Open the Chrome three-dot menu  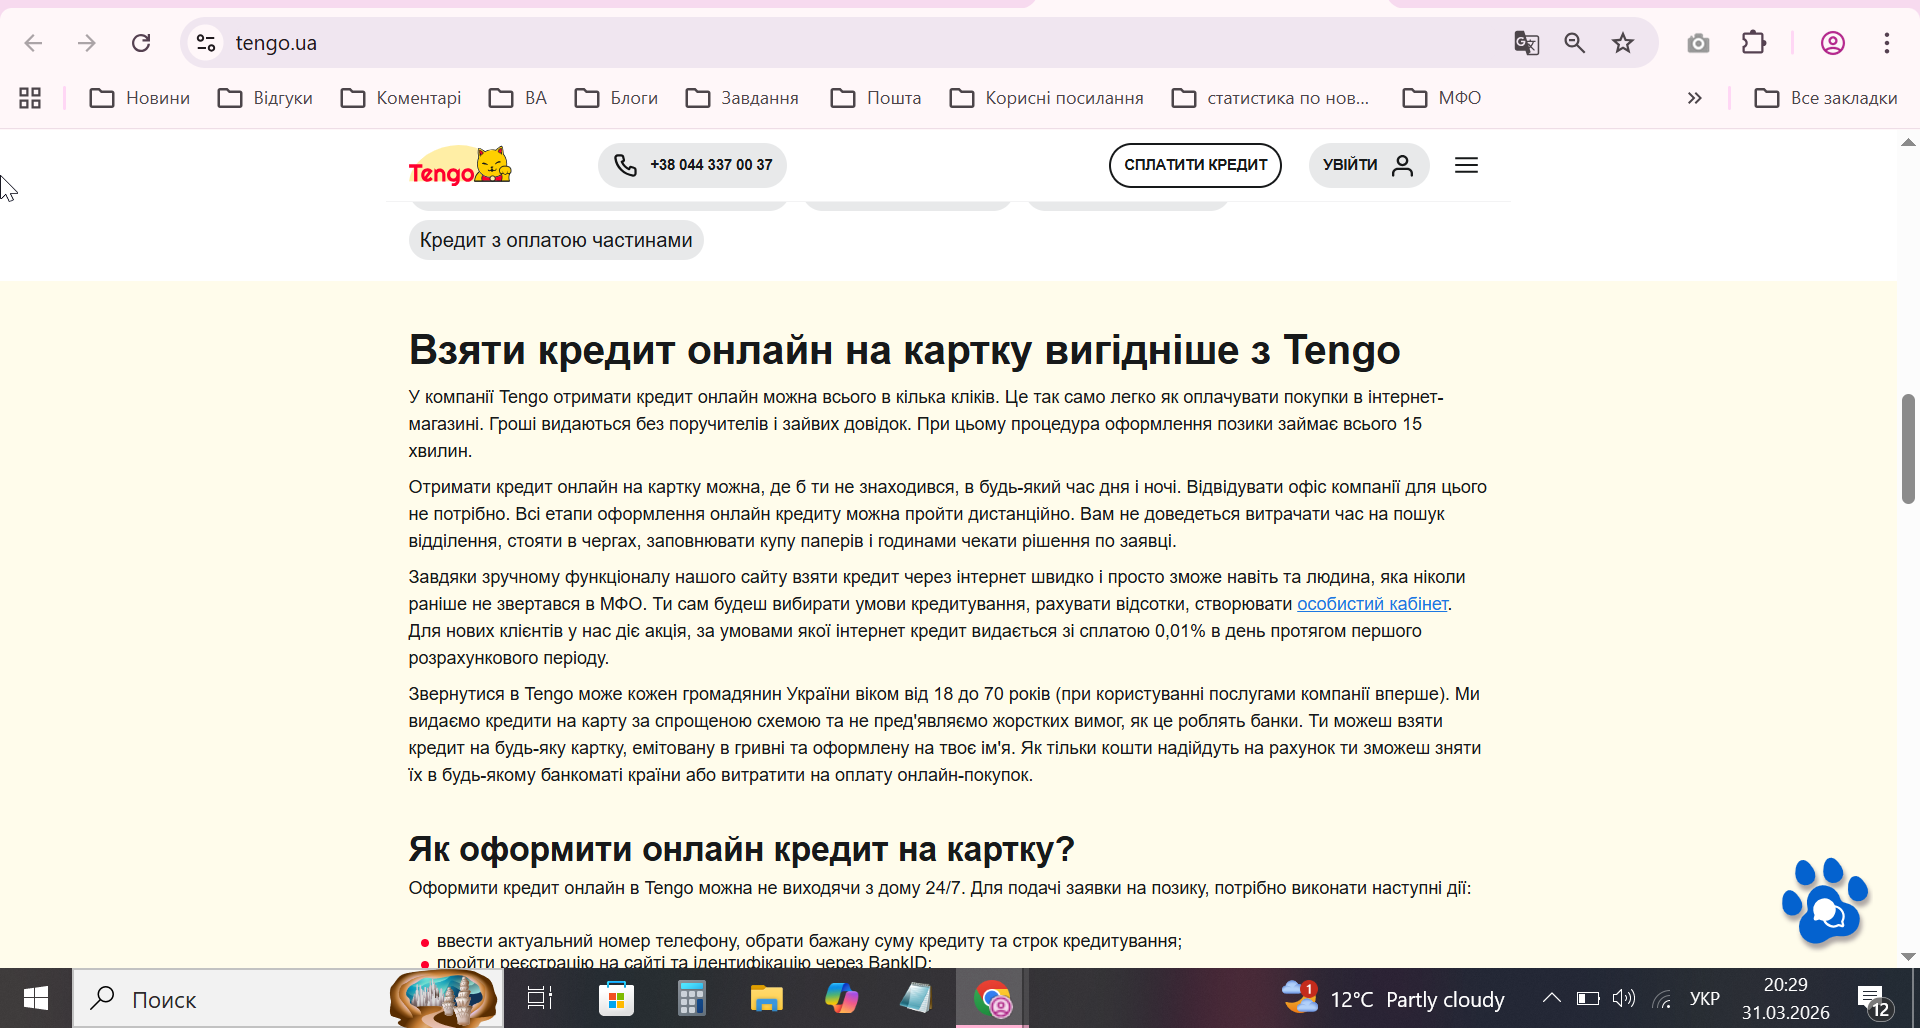(x=1887, y=43)
